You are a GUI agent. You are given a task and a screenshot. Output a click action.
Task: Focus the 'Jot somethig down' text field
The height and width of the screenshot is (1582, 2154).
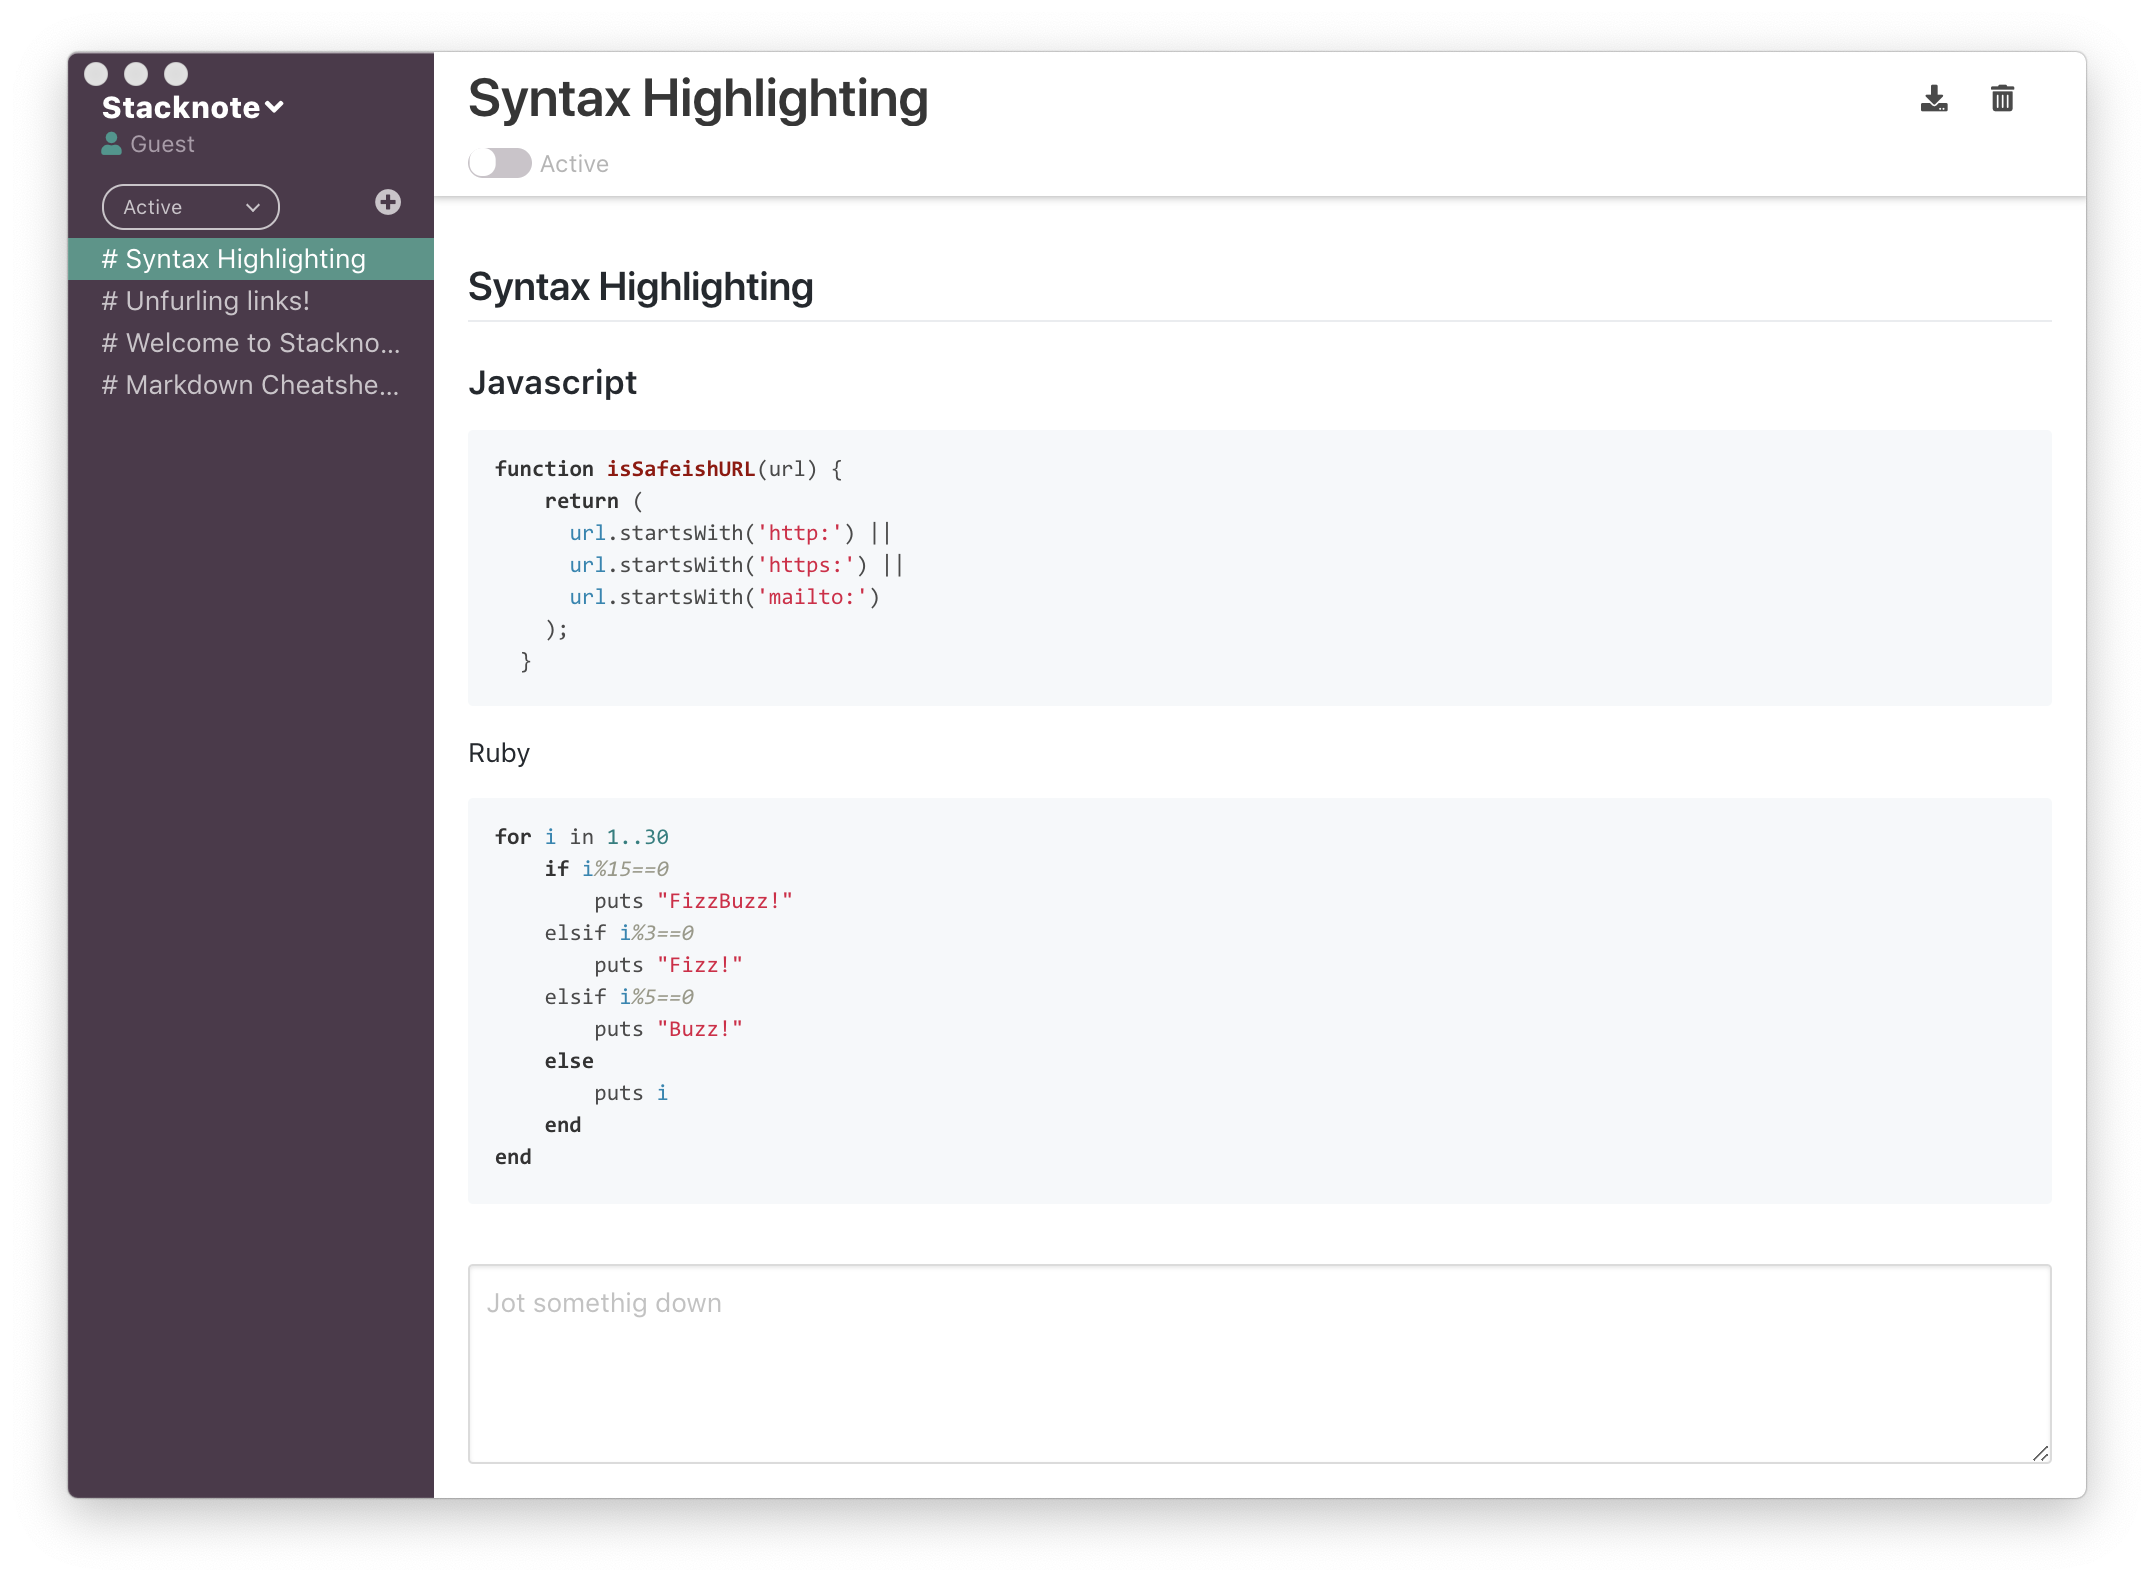pos(1258,1363)
